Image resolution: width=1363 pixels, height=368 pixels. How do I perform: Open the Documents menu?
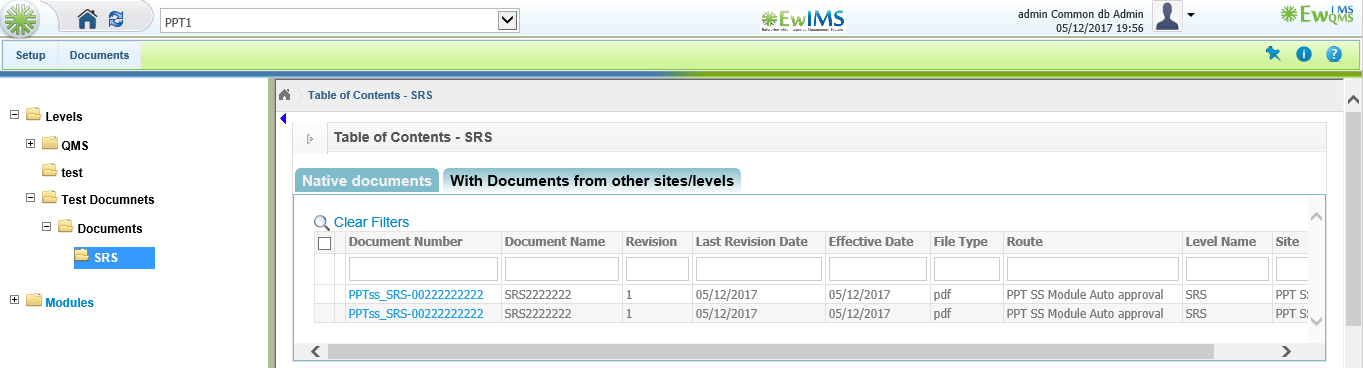coord(99,55)
